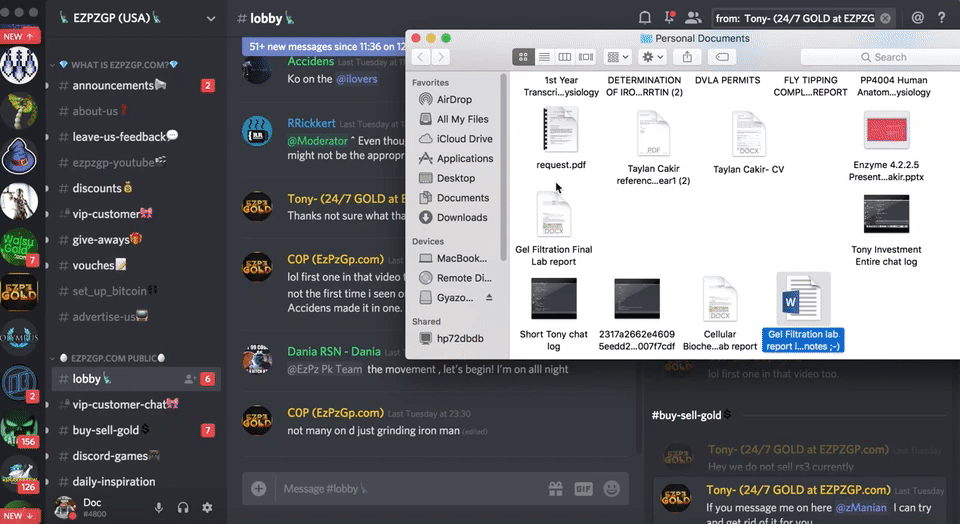The width and height of the screenshot is (960, 524).
Task: Open the GIF picker
Action: tap(583, 488)
